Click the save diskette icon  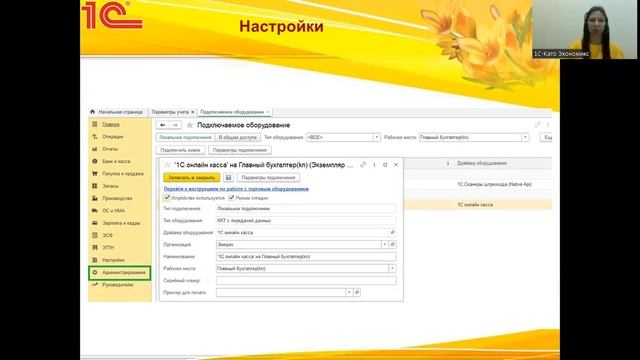pos(228,178)
